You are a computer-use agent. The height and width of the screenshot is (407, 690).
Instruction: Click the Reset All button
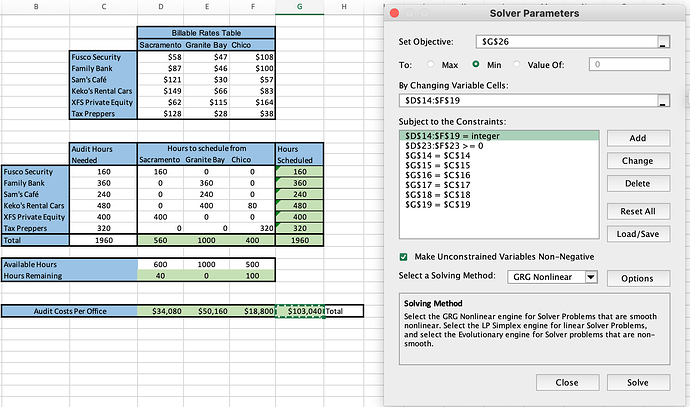pyautogui.click(x=638, y=211)
